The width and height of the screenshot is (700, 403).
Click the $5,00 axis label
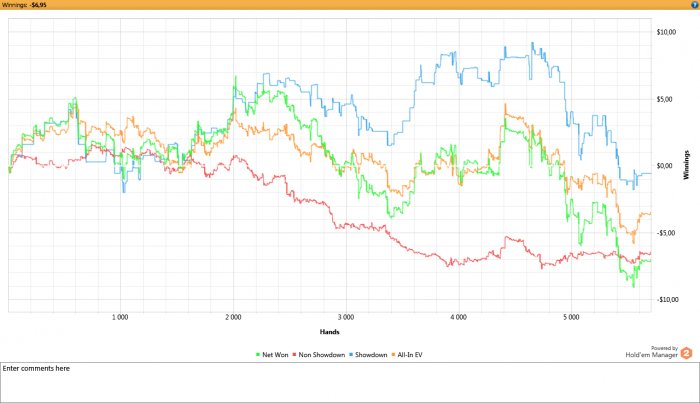pos(664,99)
